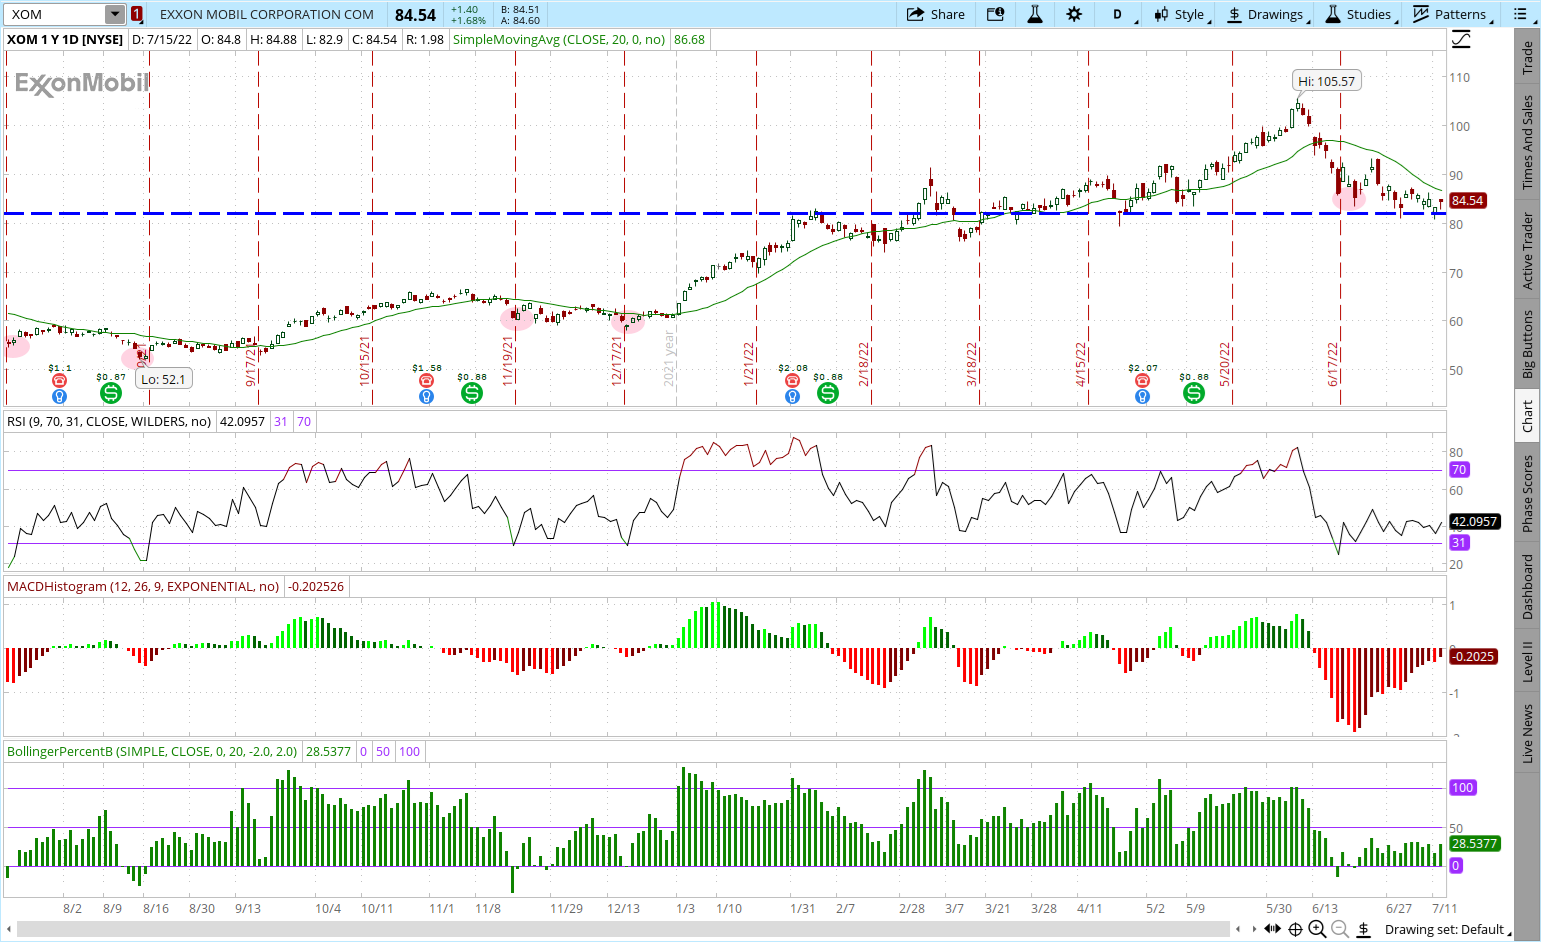Screen dimensions: 1541x942
Task: Open the Active Trader side tab
Action: click(x=1527, y=250)
